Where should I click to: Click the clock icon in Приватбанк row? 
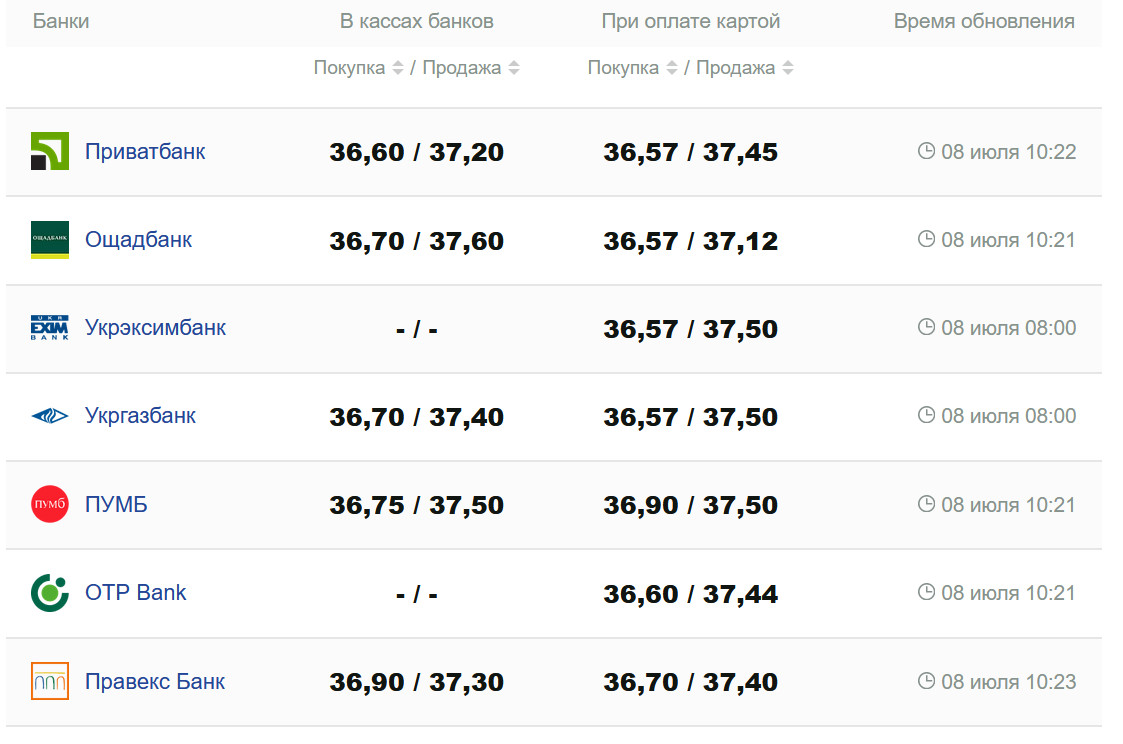pos(926,151)
